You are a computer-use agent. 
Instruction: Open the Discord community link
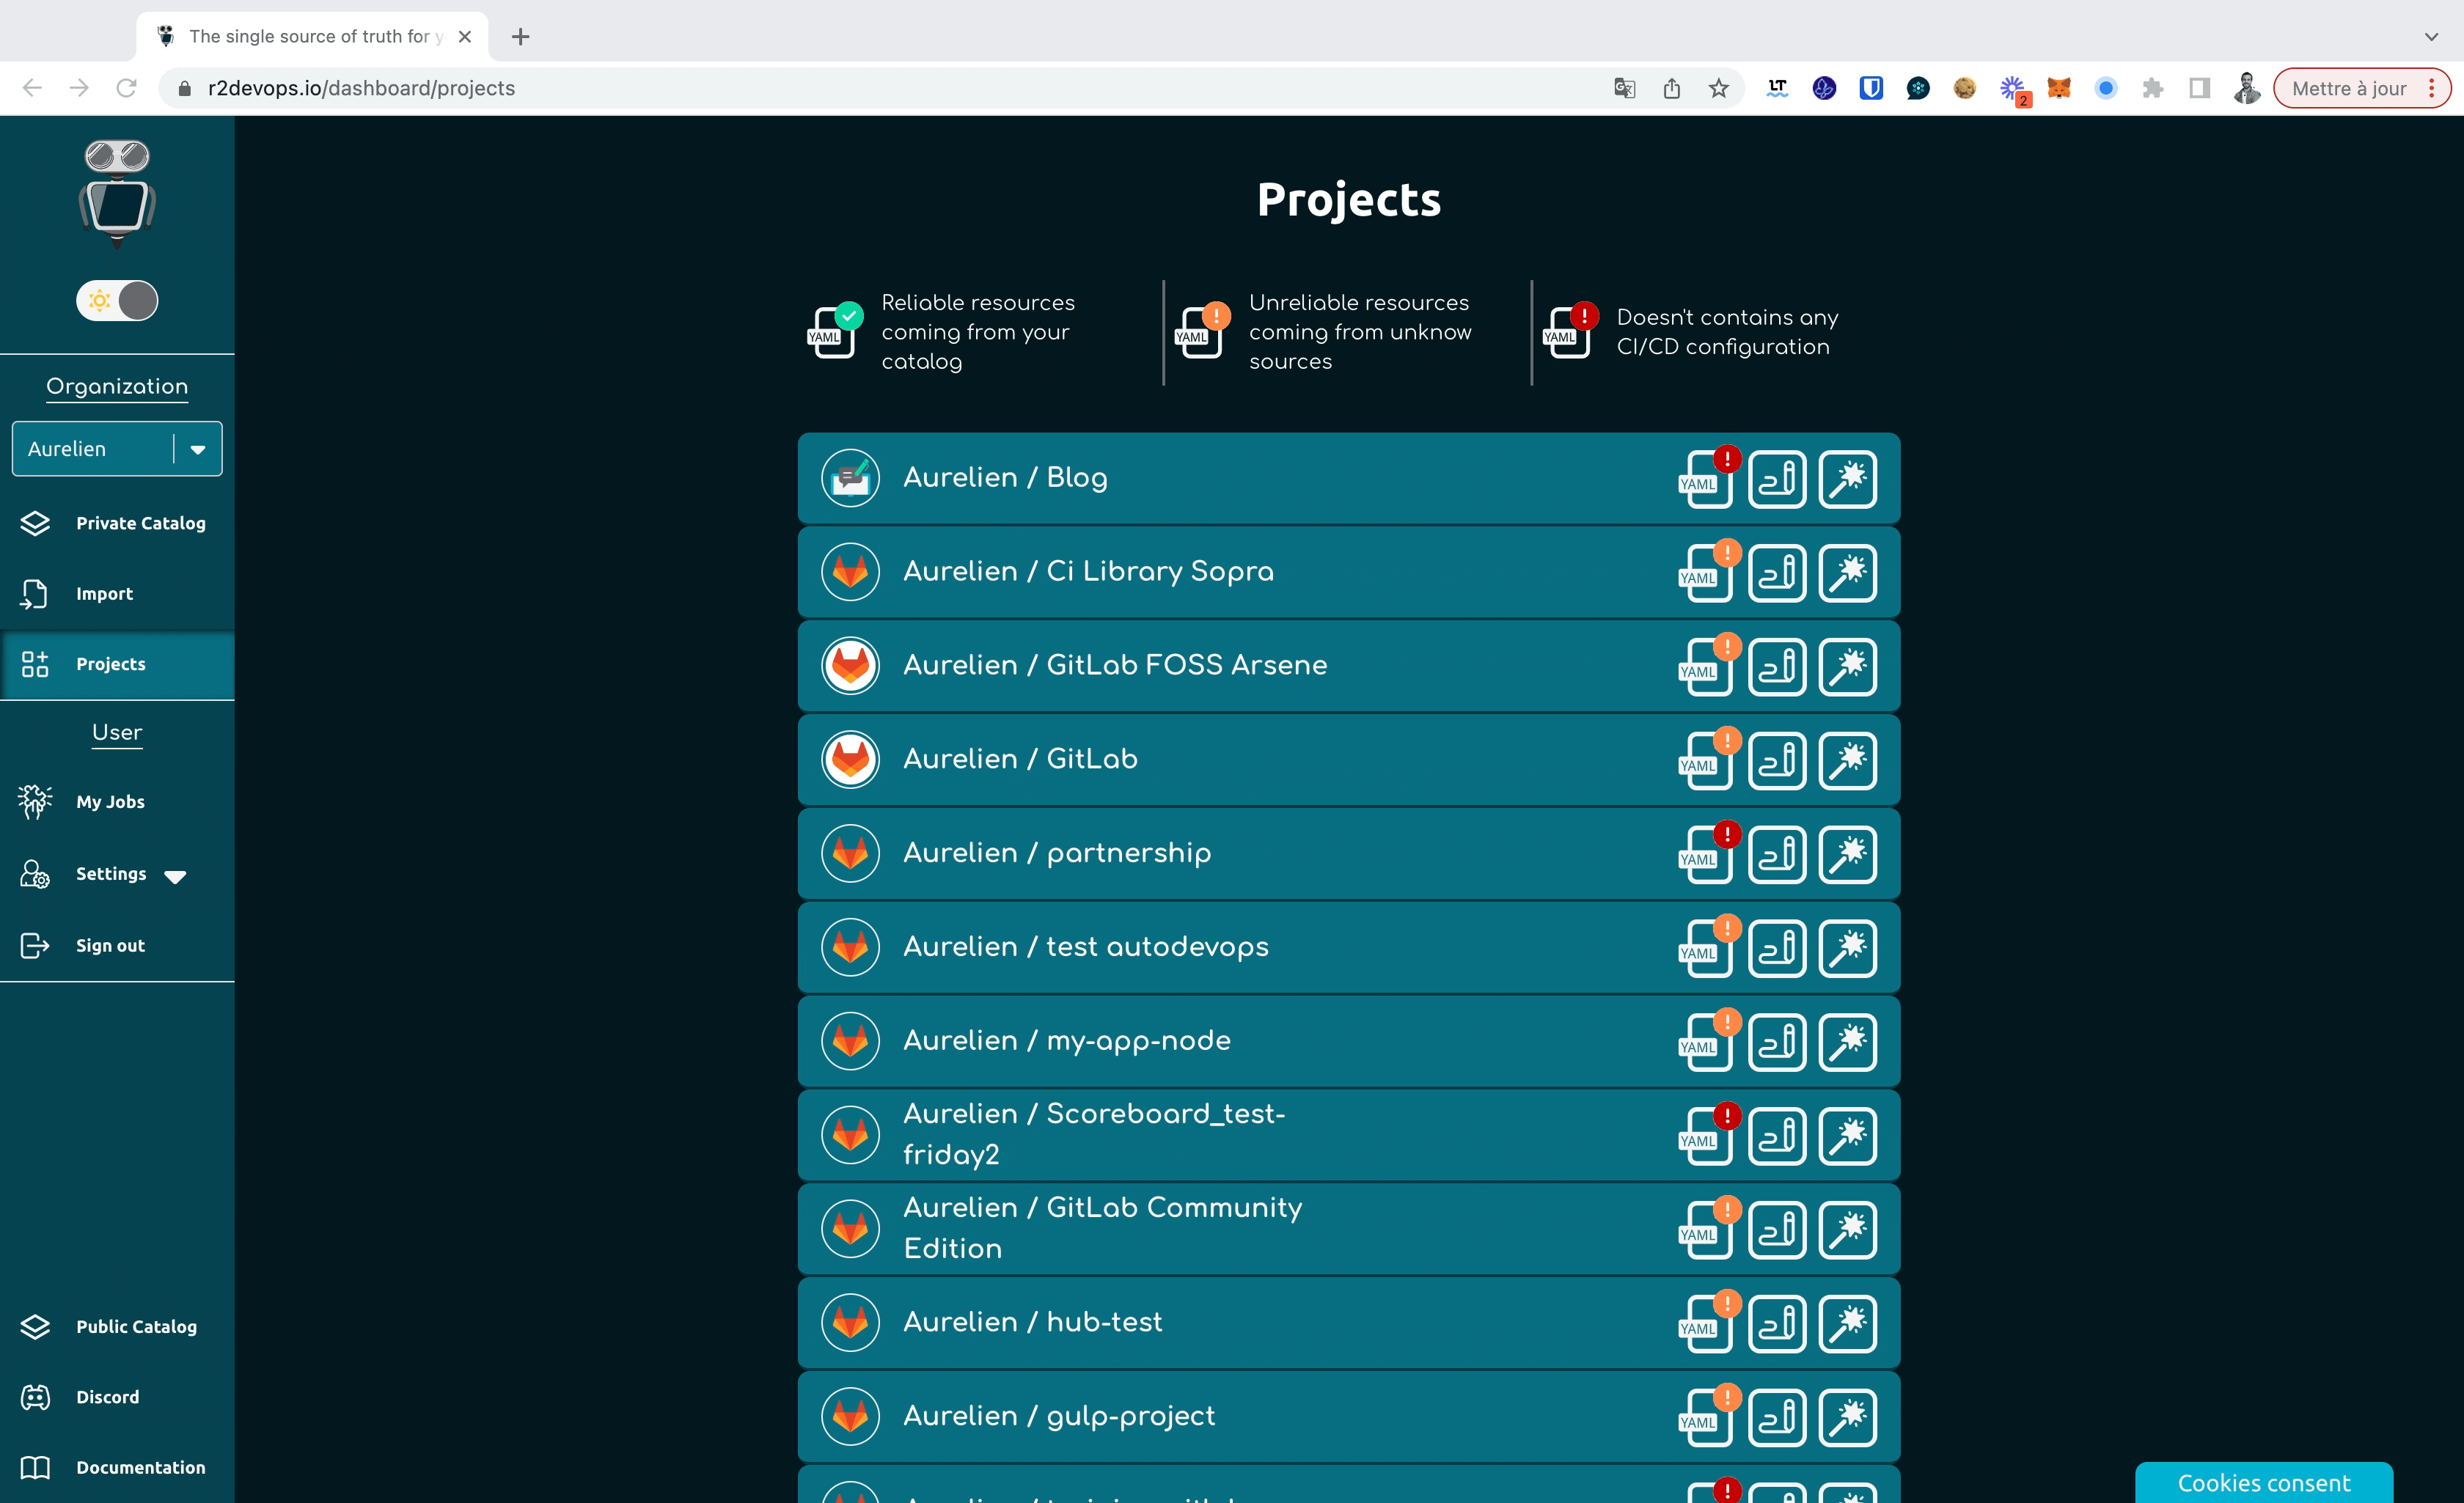[107, 1397]
